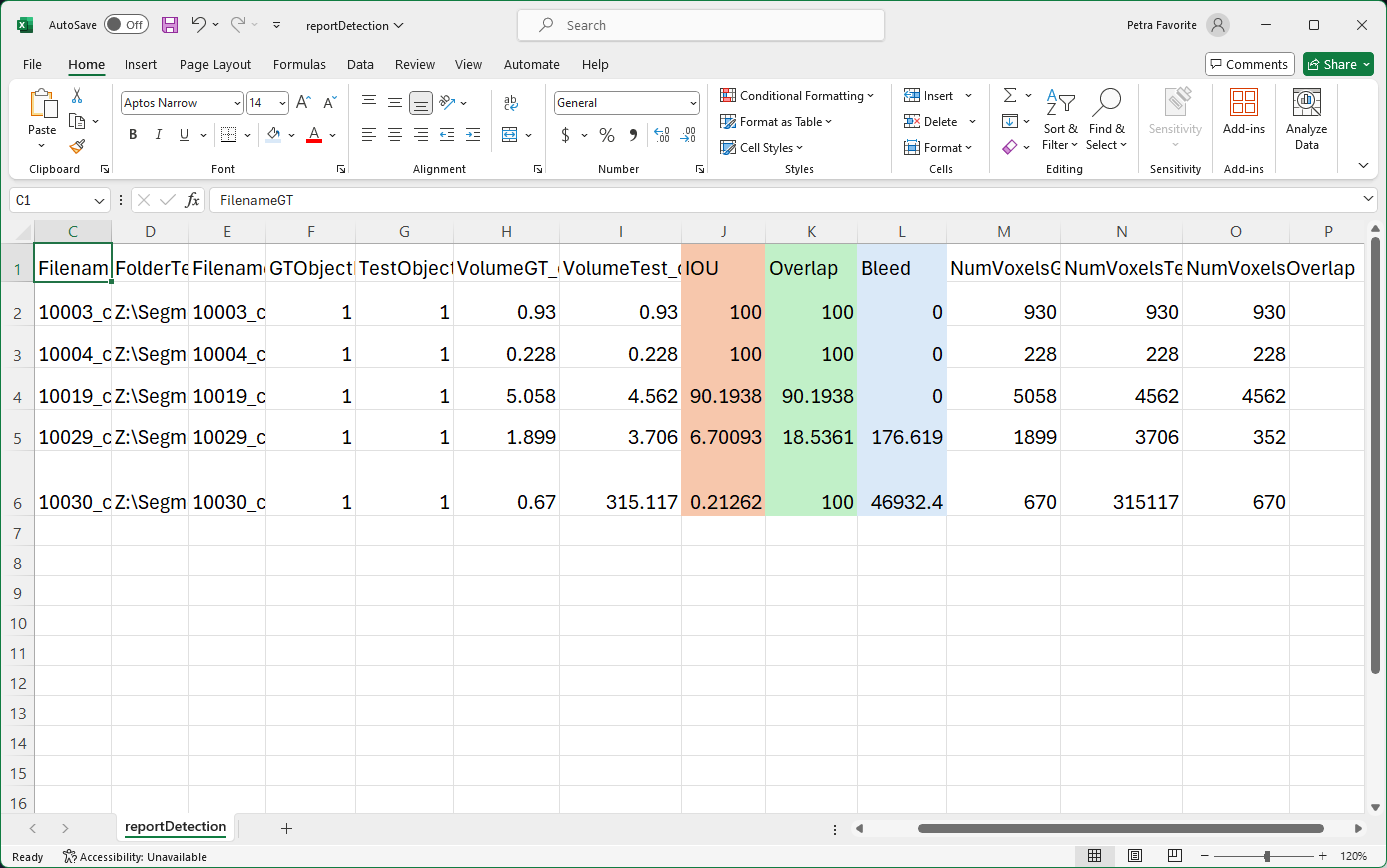Viewport: 1387px width, 868px height.
Task: Click the zoom slider handle
Action: point(1267,856)
